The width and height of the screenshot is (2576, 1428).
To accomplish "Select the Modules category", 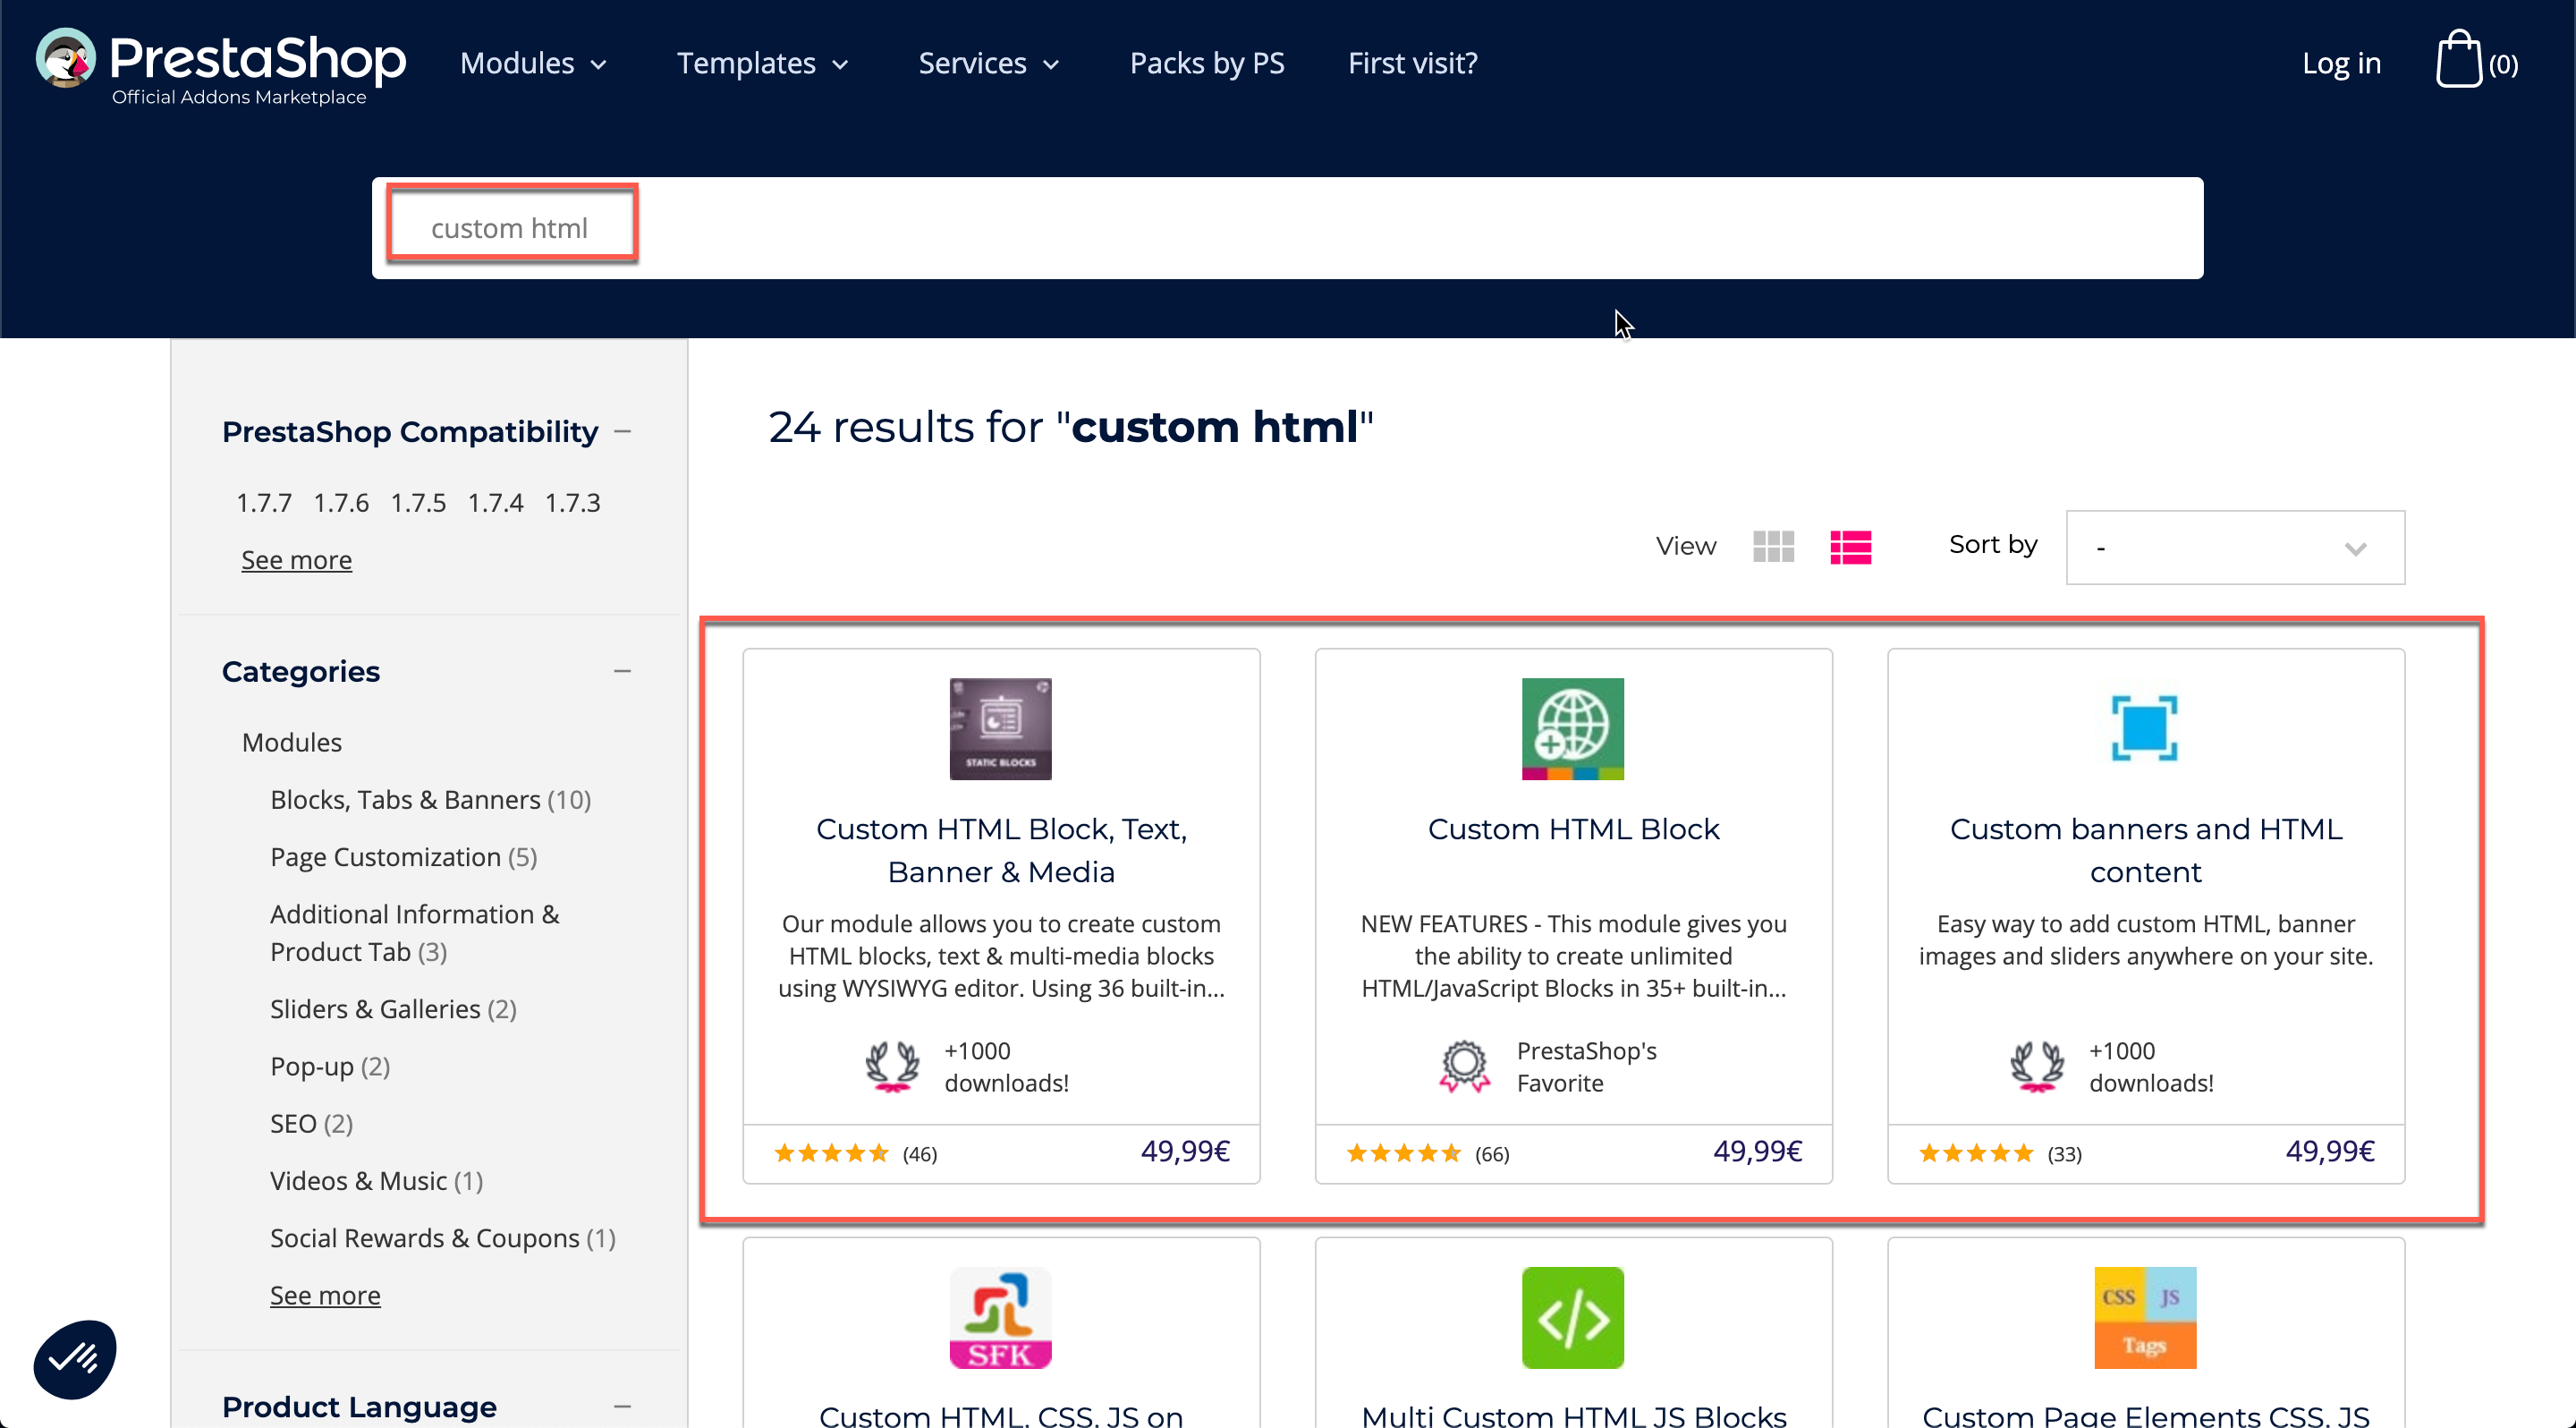I will point(291,741).
